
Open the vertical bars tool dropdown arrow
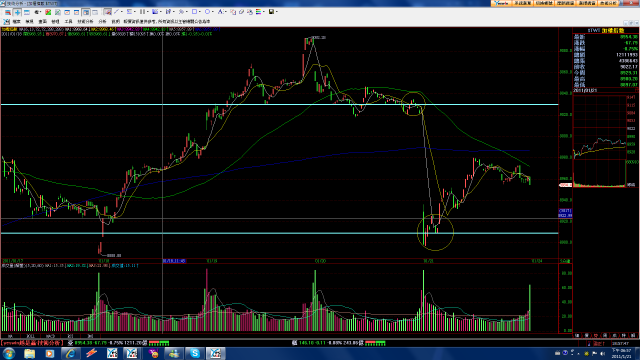(148, 12)
